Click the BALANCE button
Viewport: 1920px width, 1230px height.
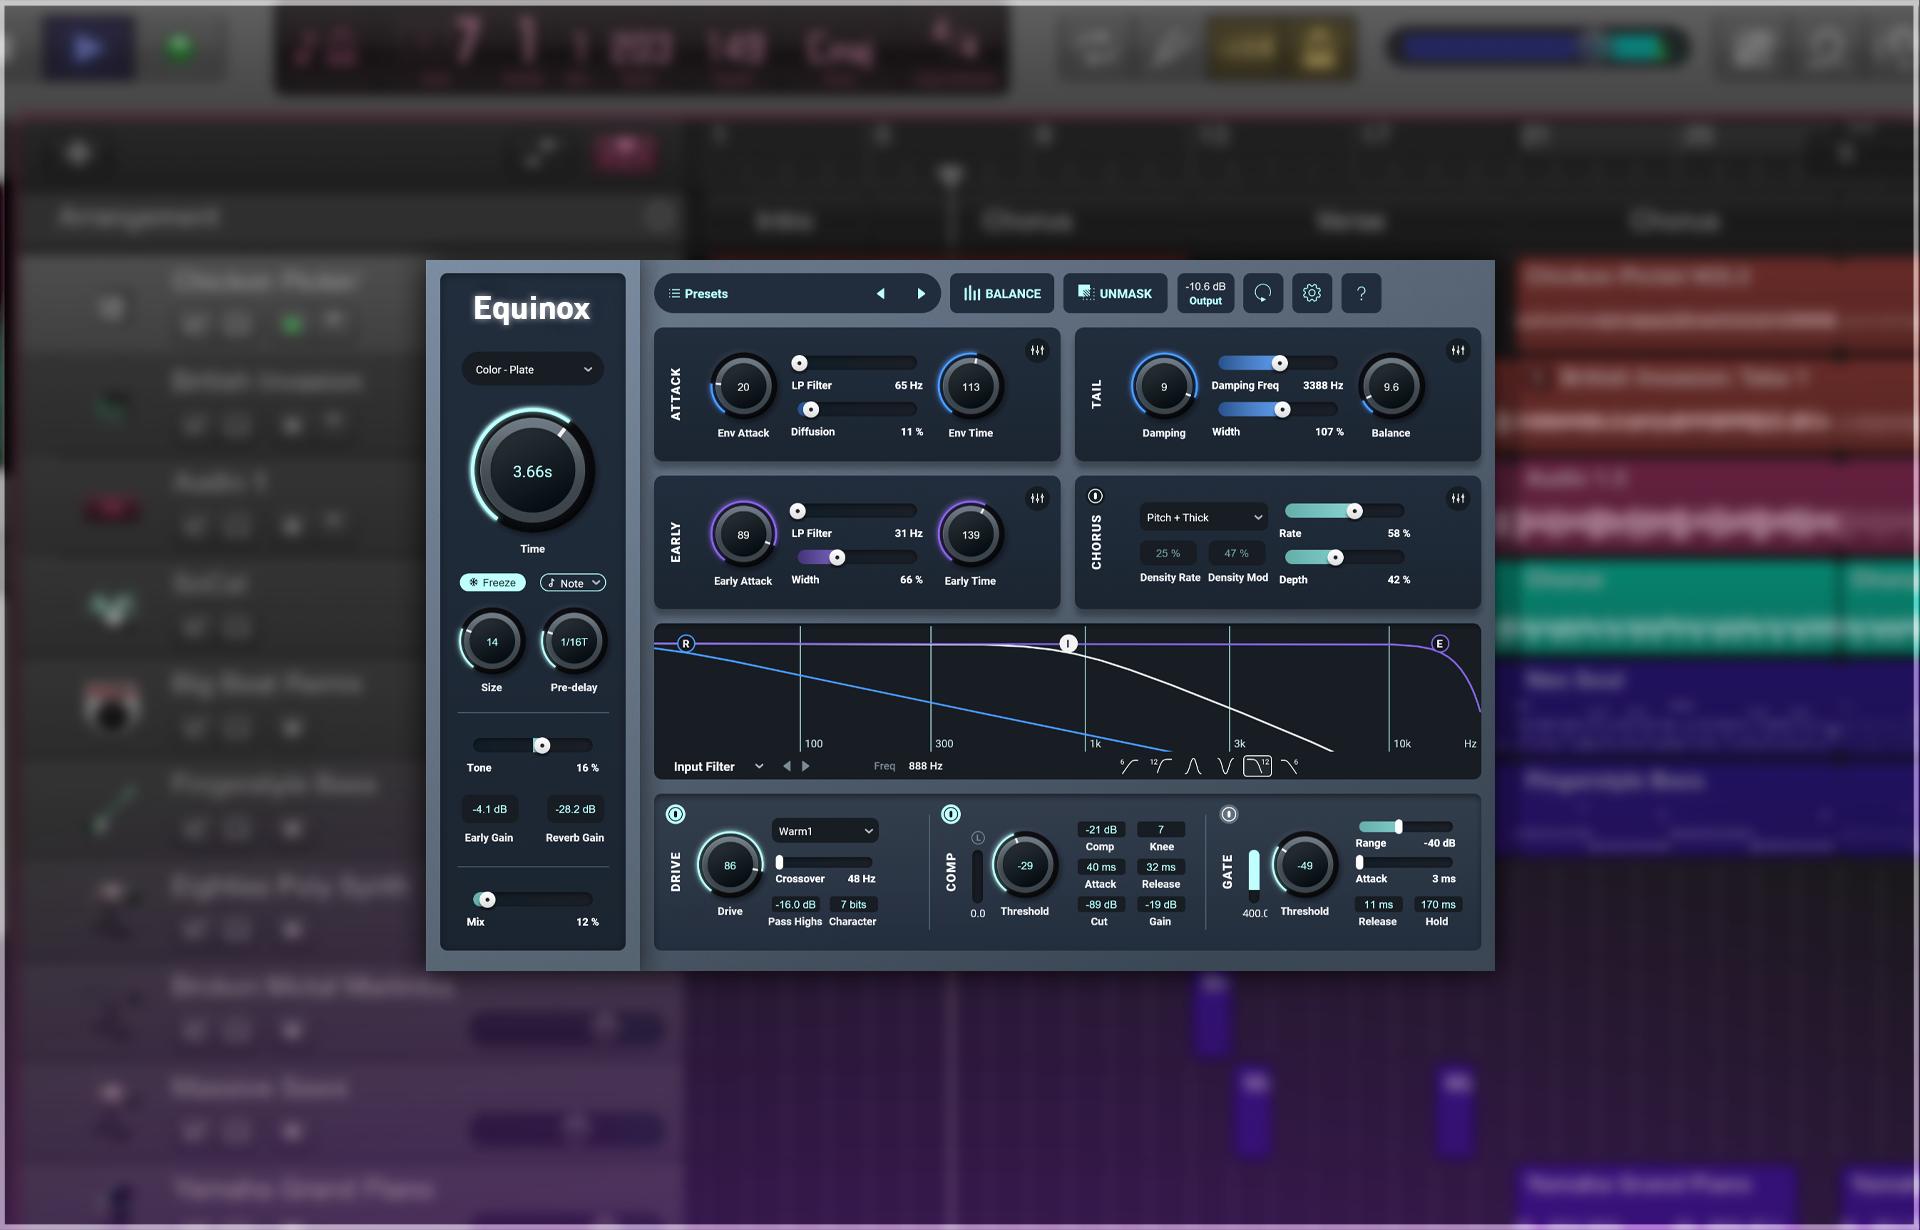pos(1002,293)
